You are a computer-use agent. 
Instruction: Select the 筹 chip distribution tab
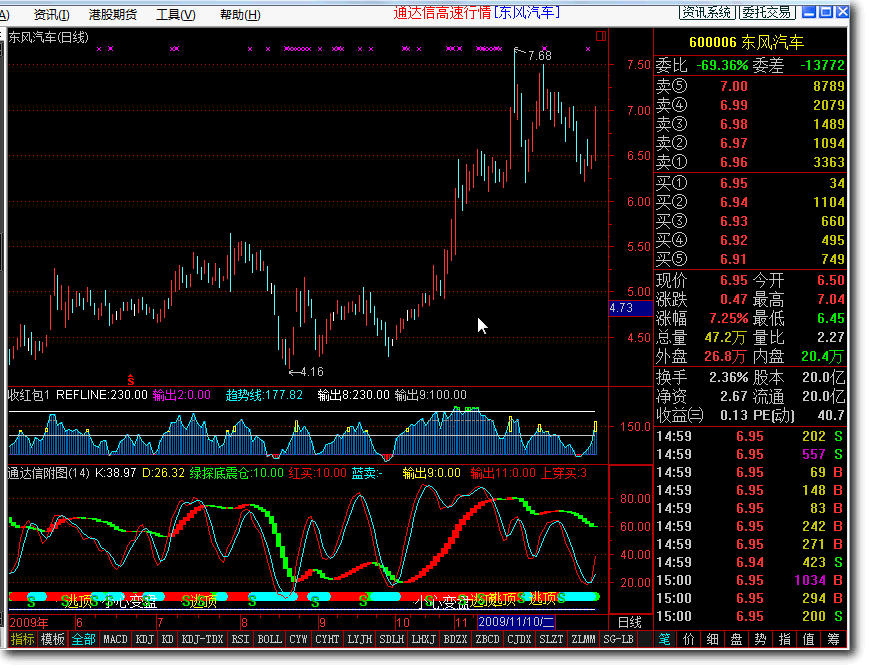point(834,639)
